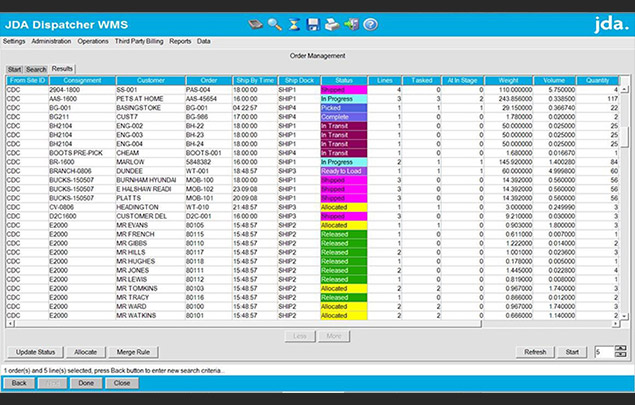Viewport: 635px width, 405px height.
Task: Select the MR TOMKINS customer cell
Action: point(151,288)
